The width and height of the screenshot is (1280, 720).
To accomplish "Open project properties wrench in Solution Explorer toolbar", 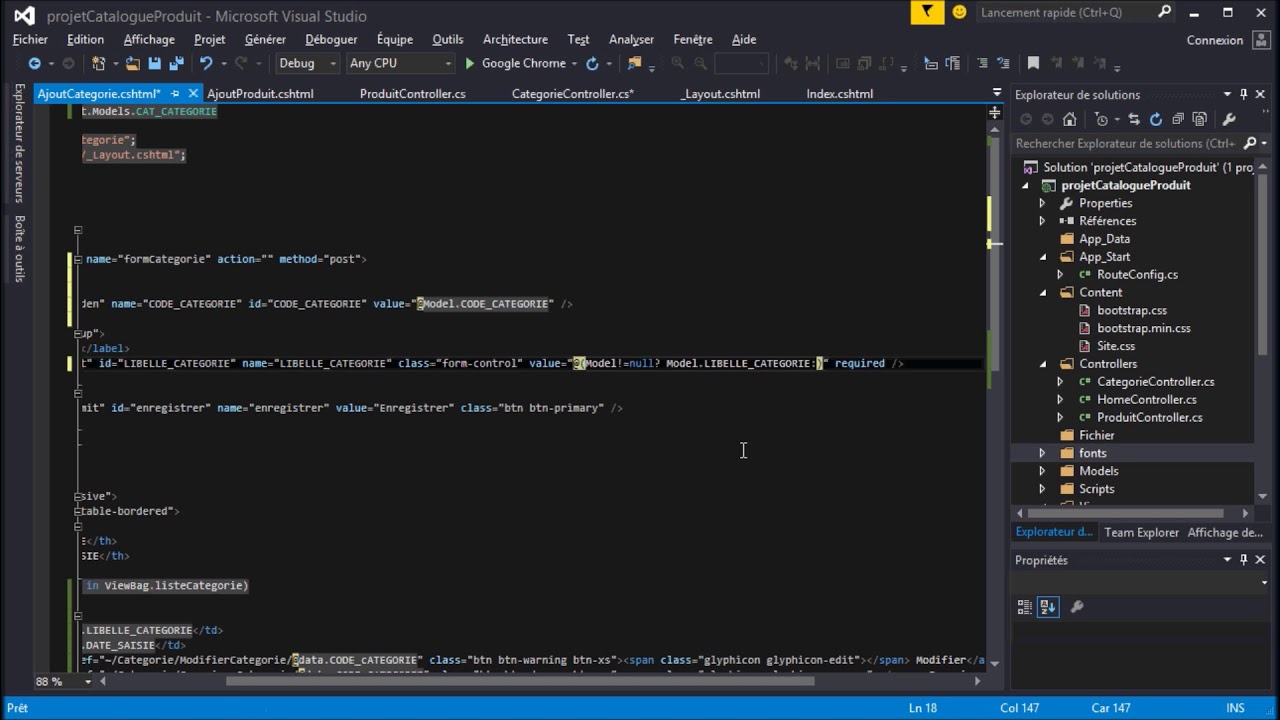I will coord(1229,119).
